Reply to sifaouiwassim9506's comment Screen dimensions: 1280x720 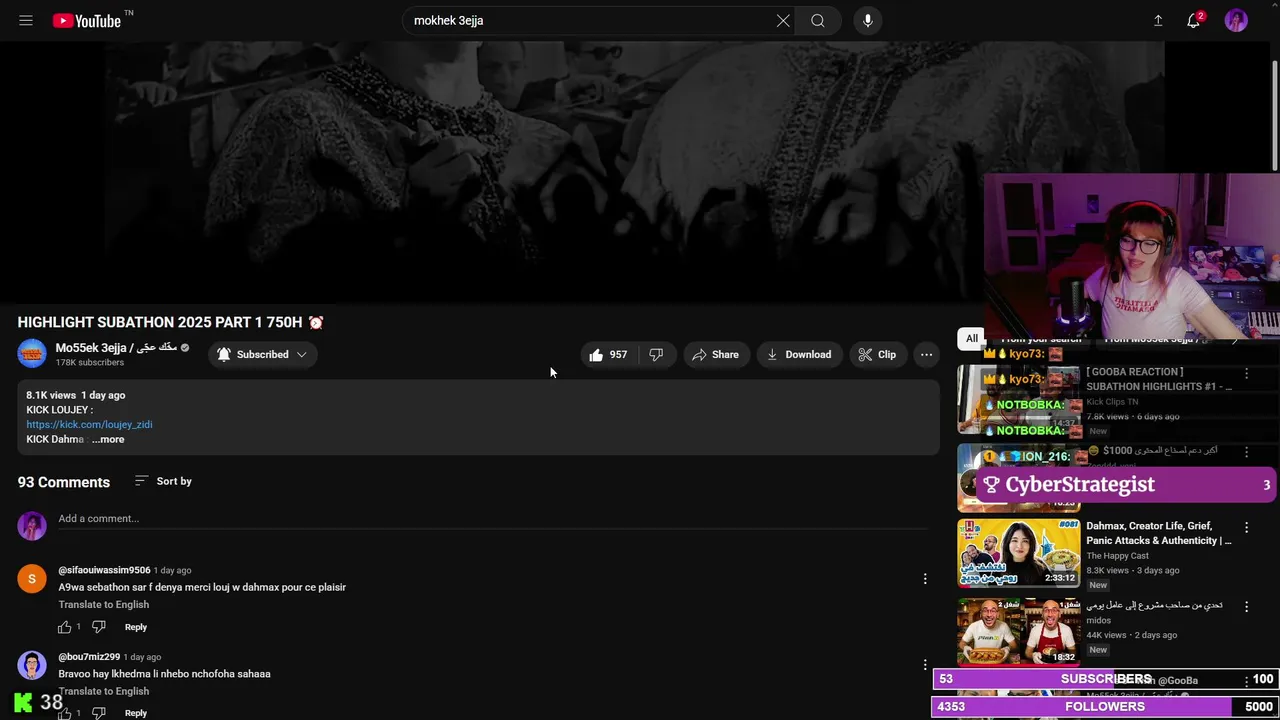tap(136, 627)
